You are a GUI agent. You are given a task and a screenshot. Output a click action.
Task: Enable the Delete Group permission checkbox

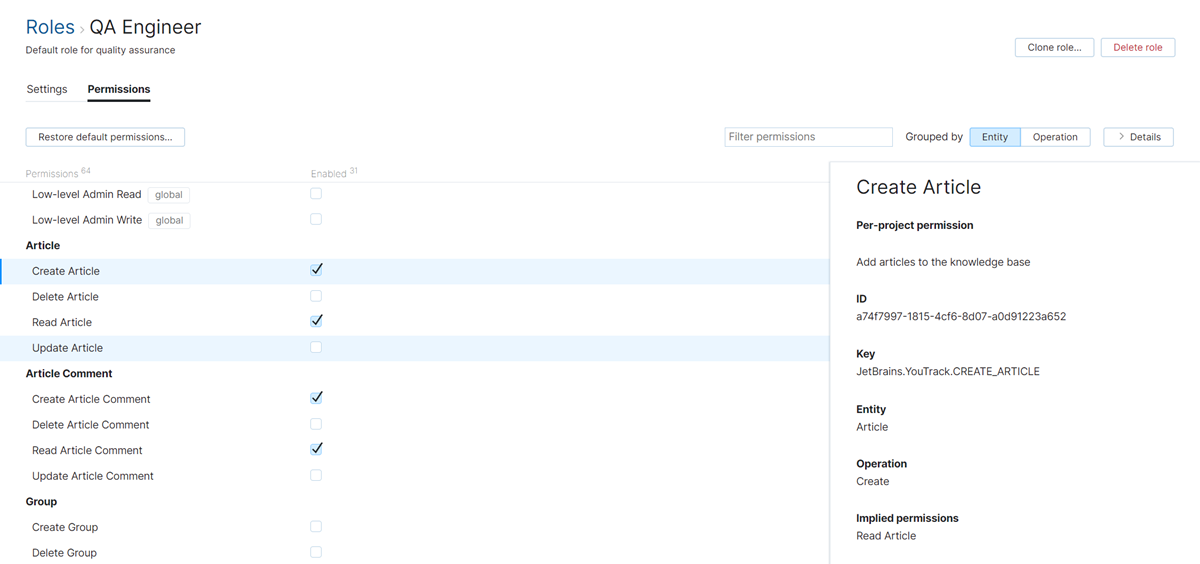[316, 552]
